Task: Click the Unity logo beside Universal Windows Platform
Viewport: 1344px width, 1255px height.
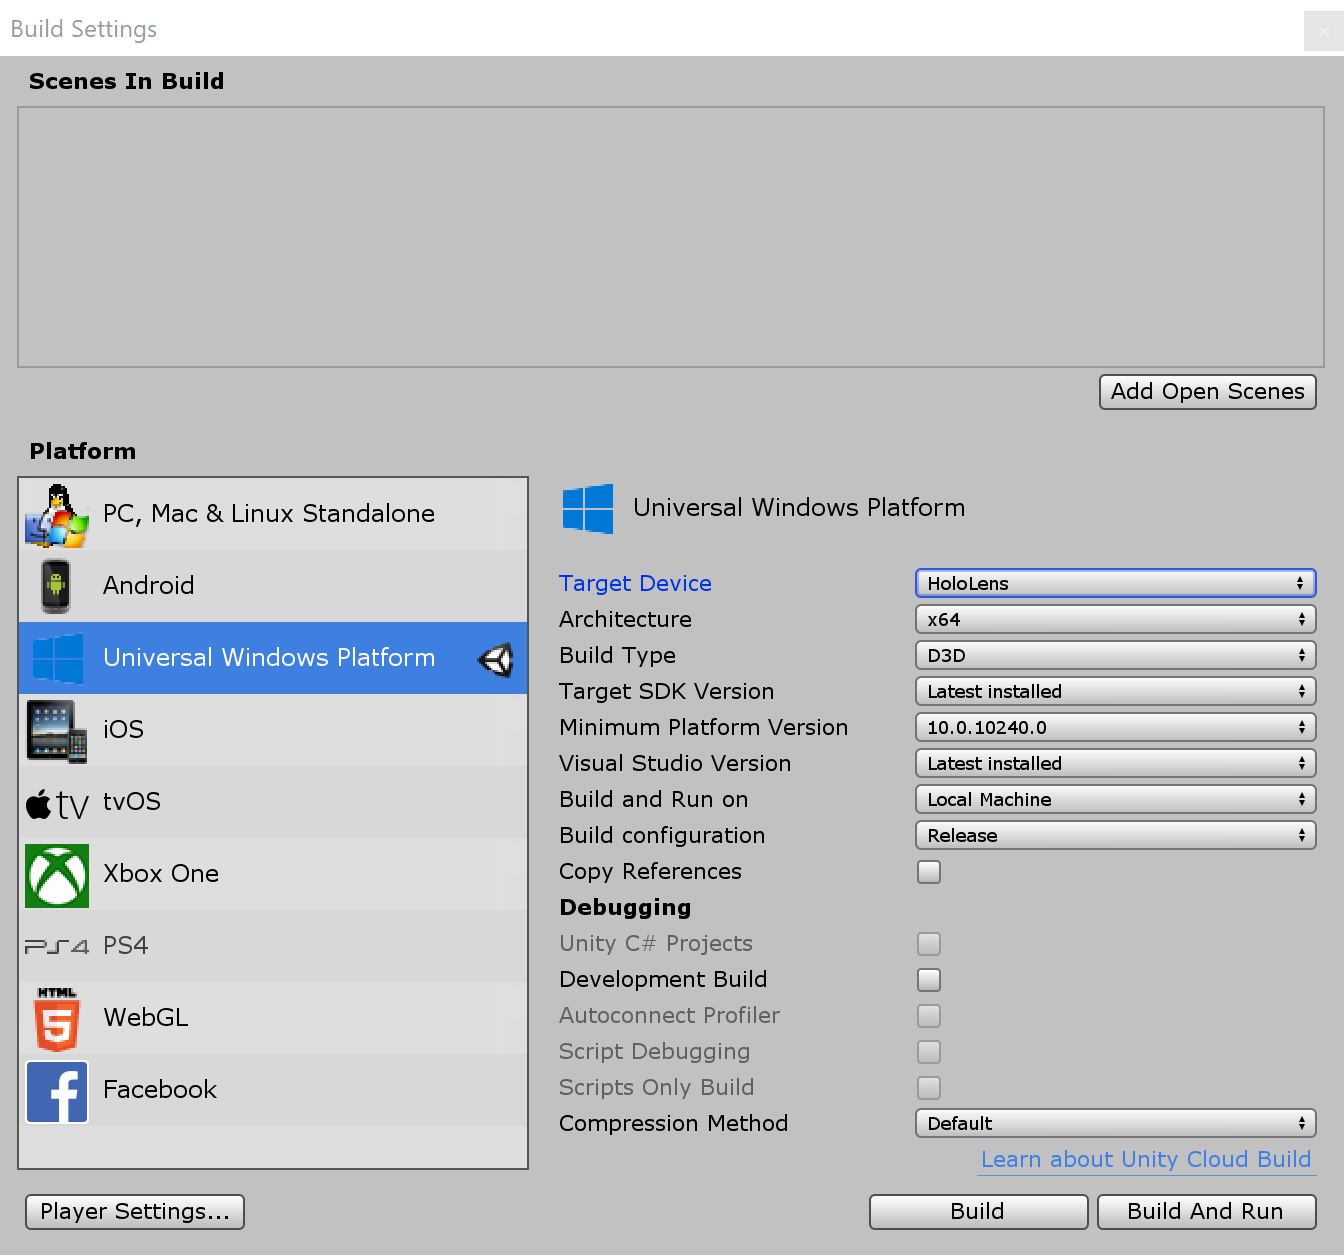Action: coord(496,659)
